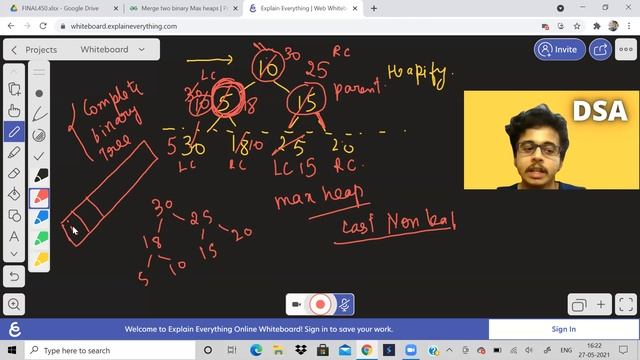Choose the round dot brush size
The image size is (640, 360).
39,93
